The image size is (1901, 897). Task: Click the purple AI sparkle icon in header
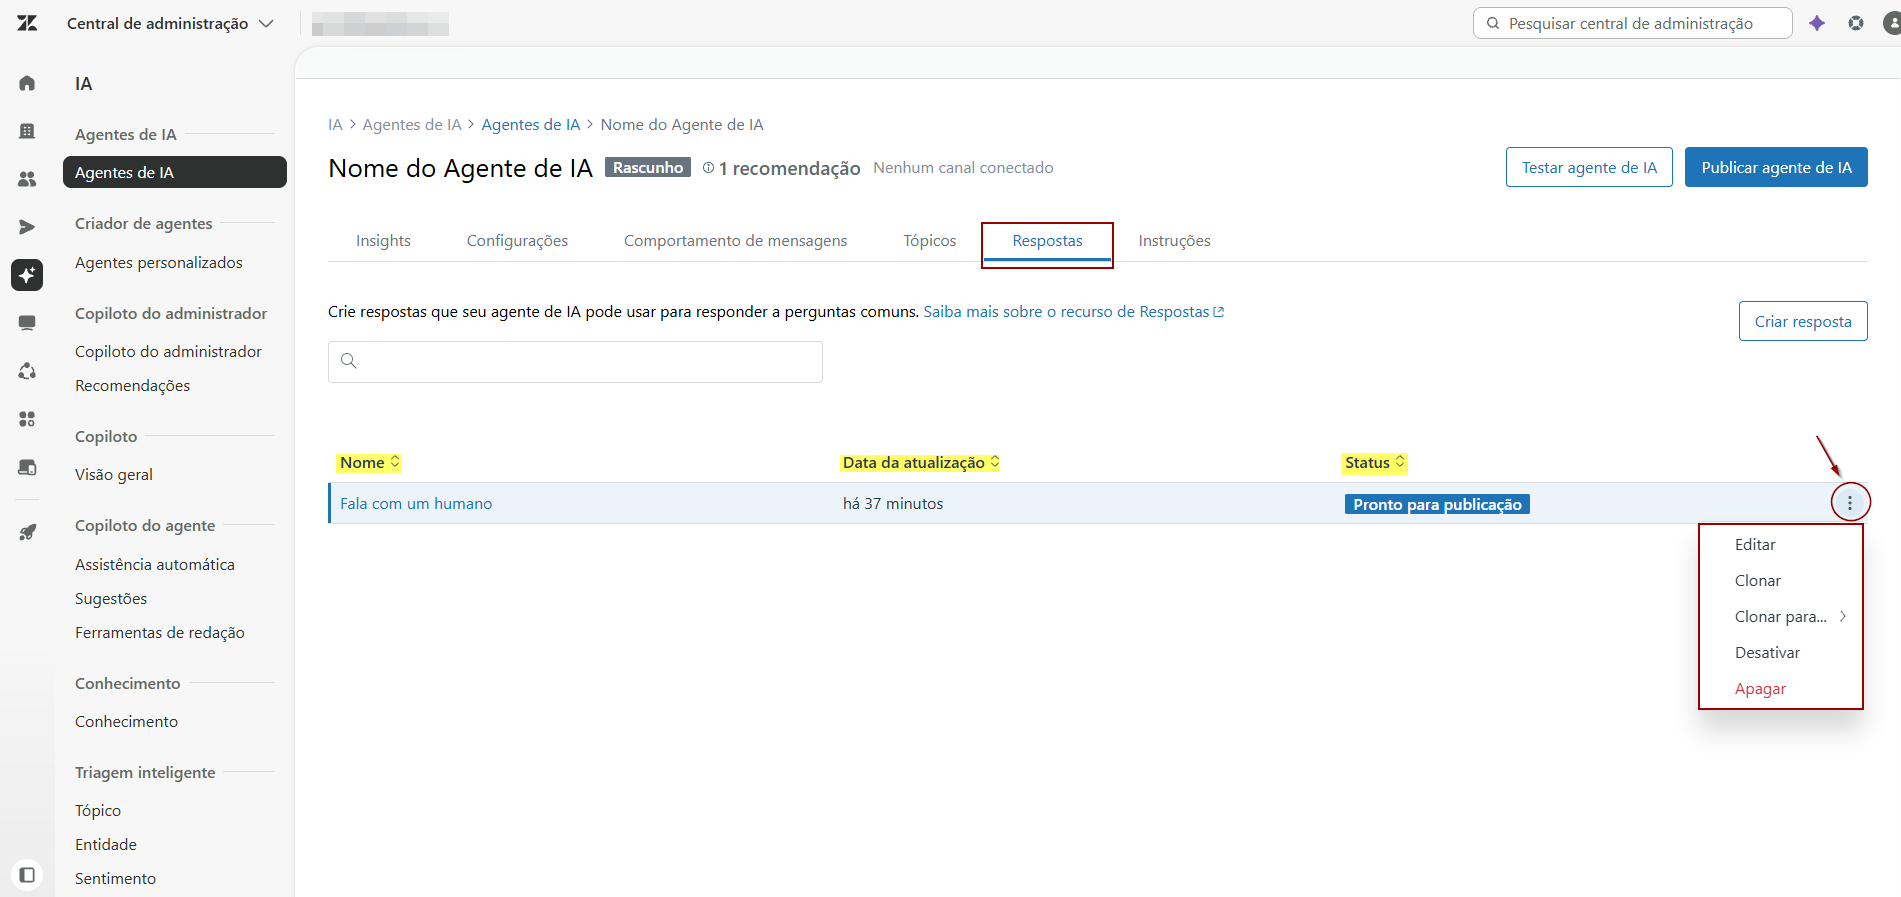(1817, 23)
